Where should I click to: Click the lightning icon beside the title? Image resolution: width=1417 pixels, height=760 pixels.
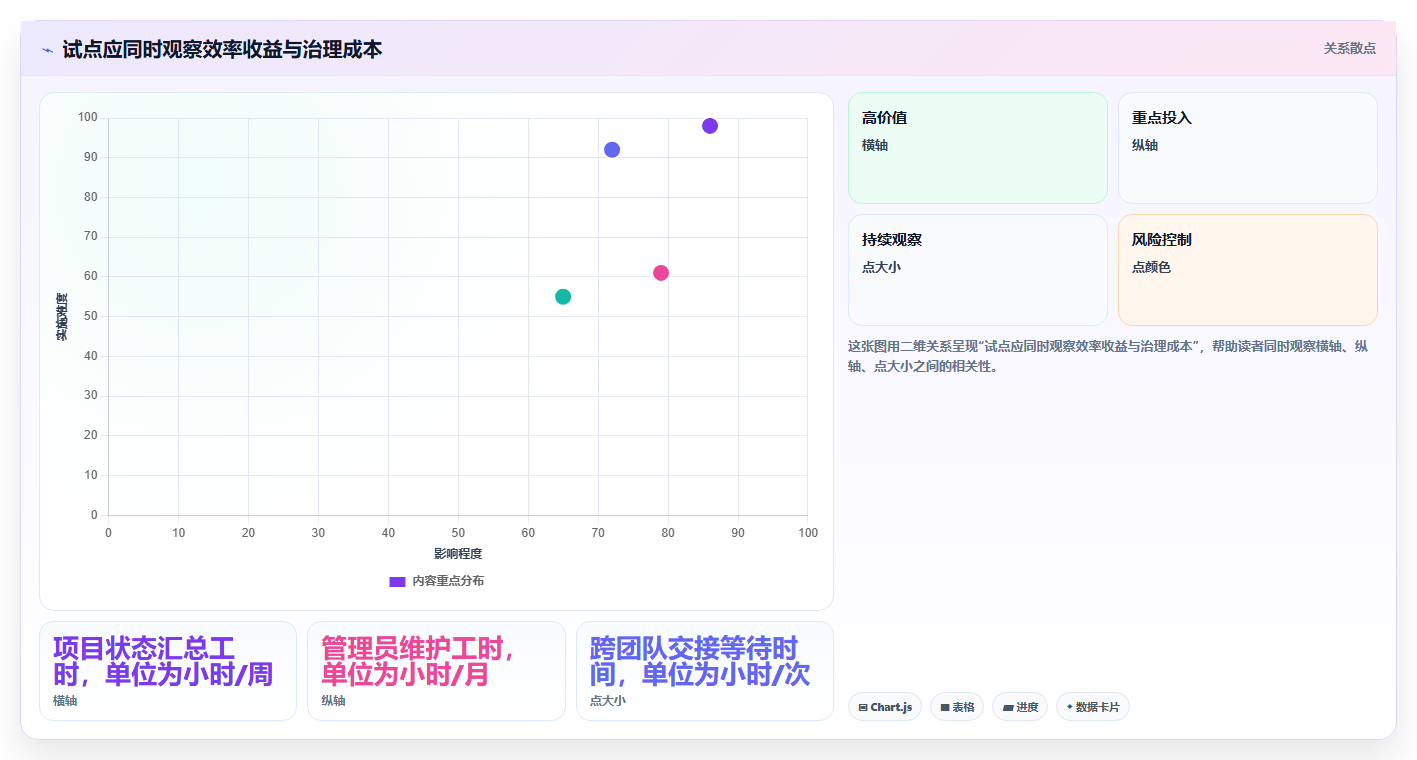click(x=47, y=50)
